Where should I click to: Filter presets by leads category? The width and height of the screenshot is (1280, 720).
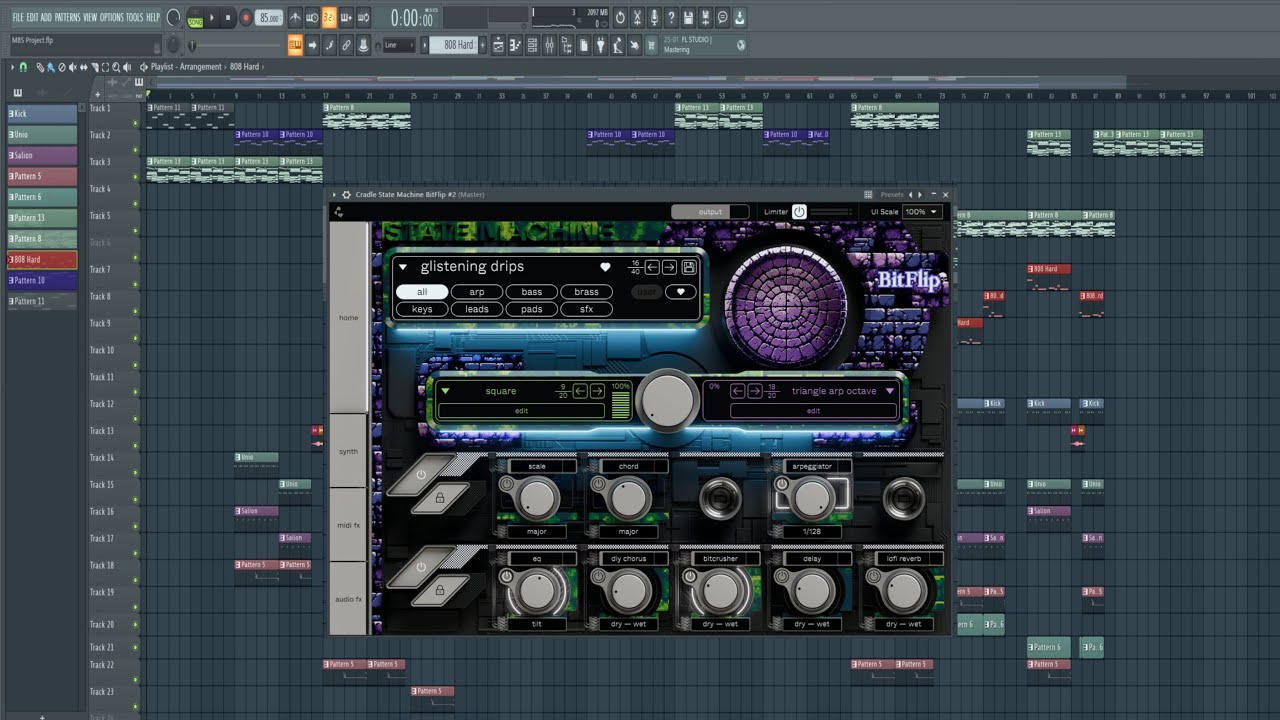pos(477,309)
